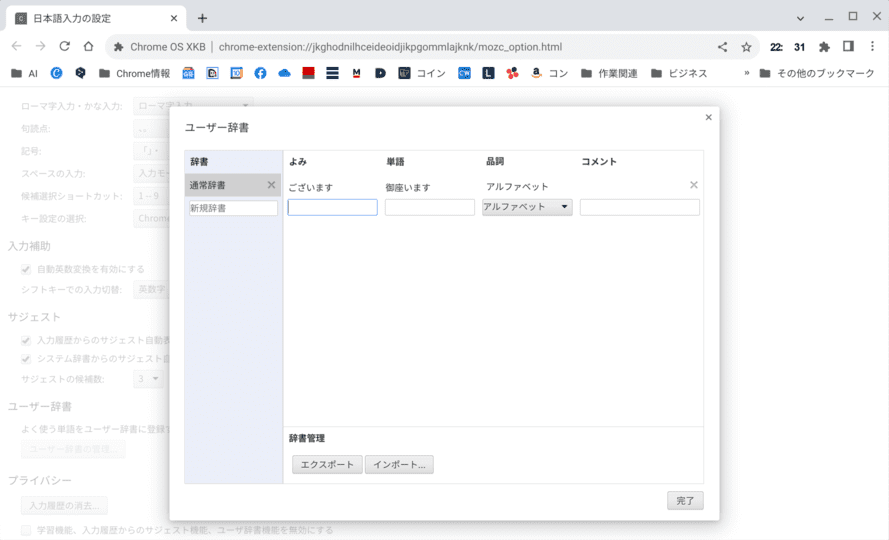Close the 日本語入力の設定 tab

pyautogui.click(x=173, y=18)
